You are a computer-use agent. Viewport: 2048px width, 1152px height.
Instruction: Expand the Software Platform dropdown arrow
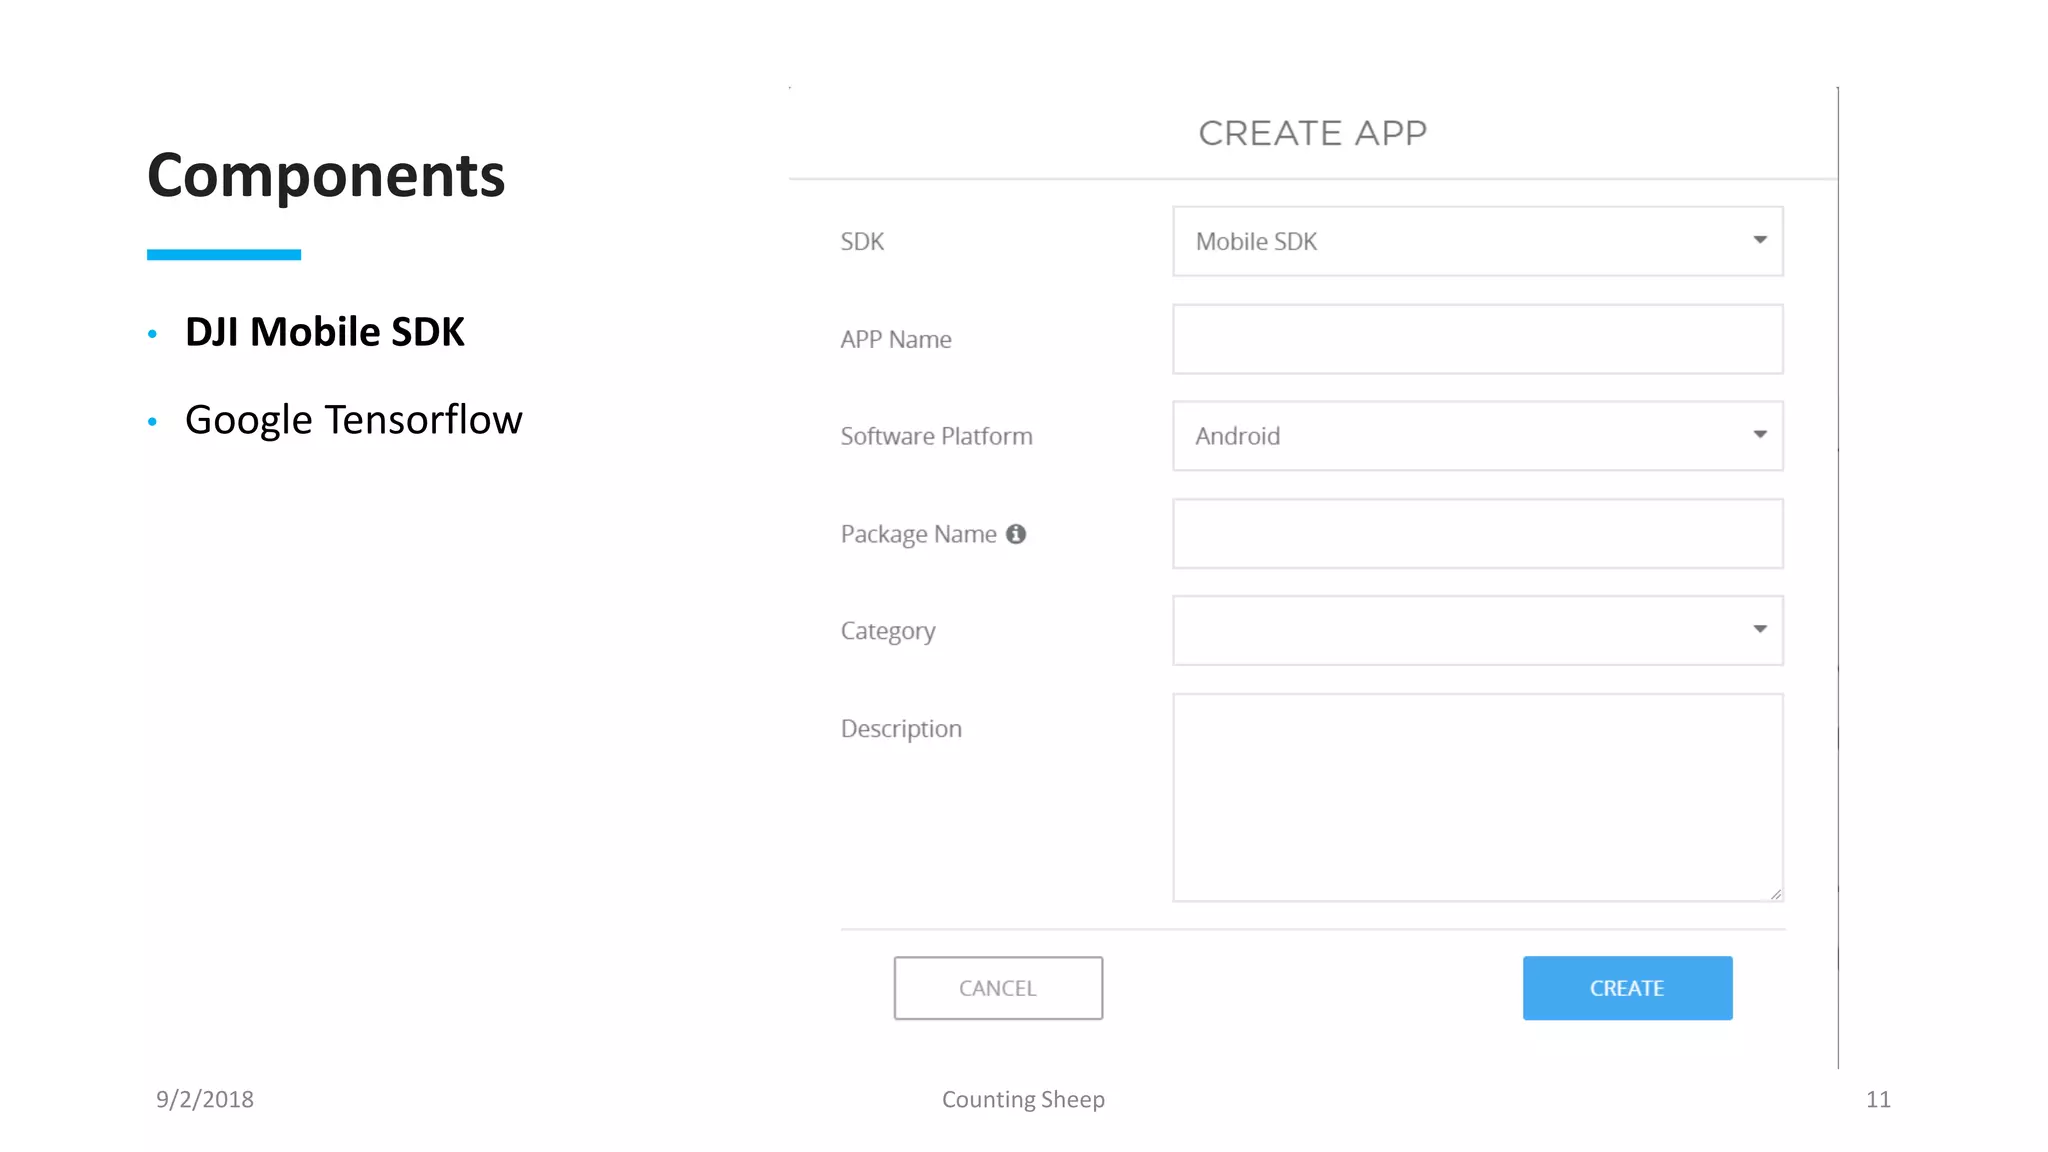[x=1759, y=435]
